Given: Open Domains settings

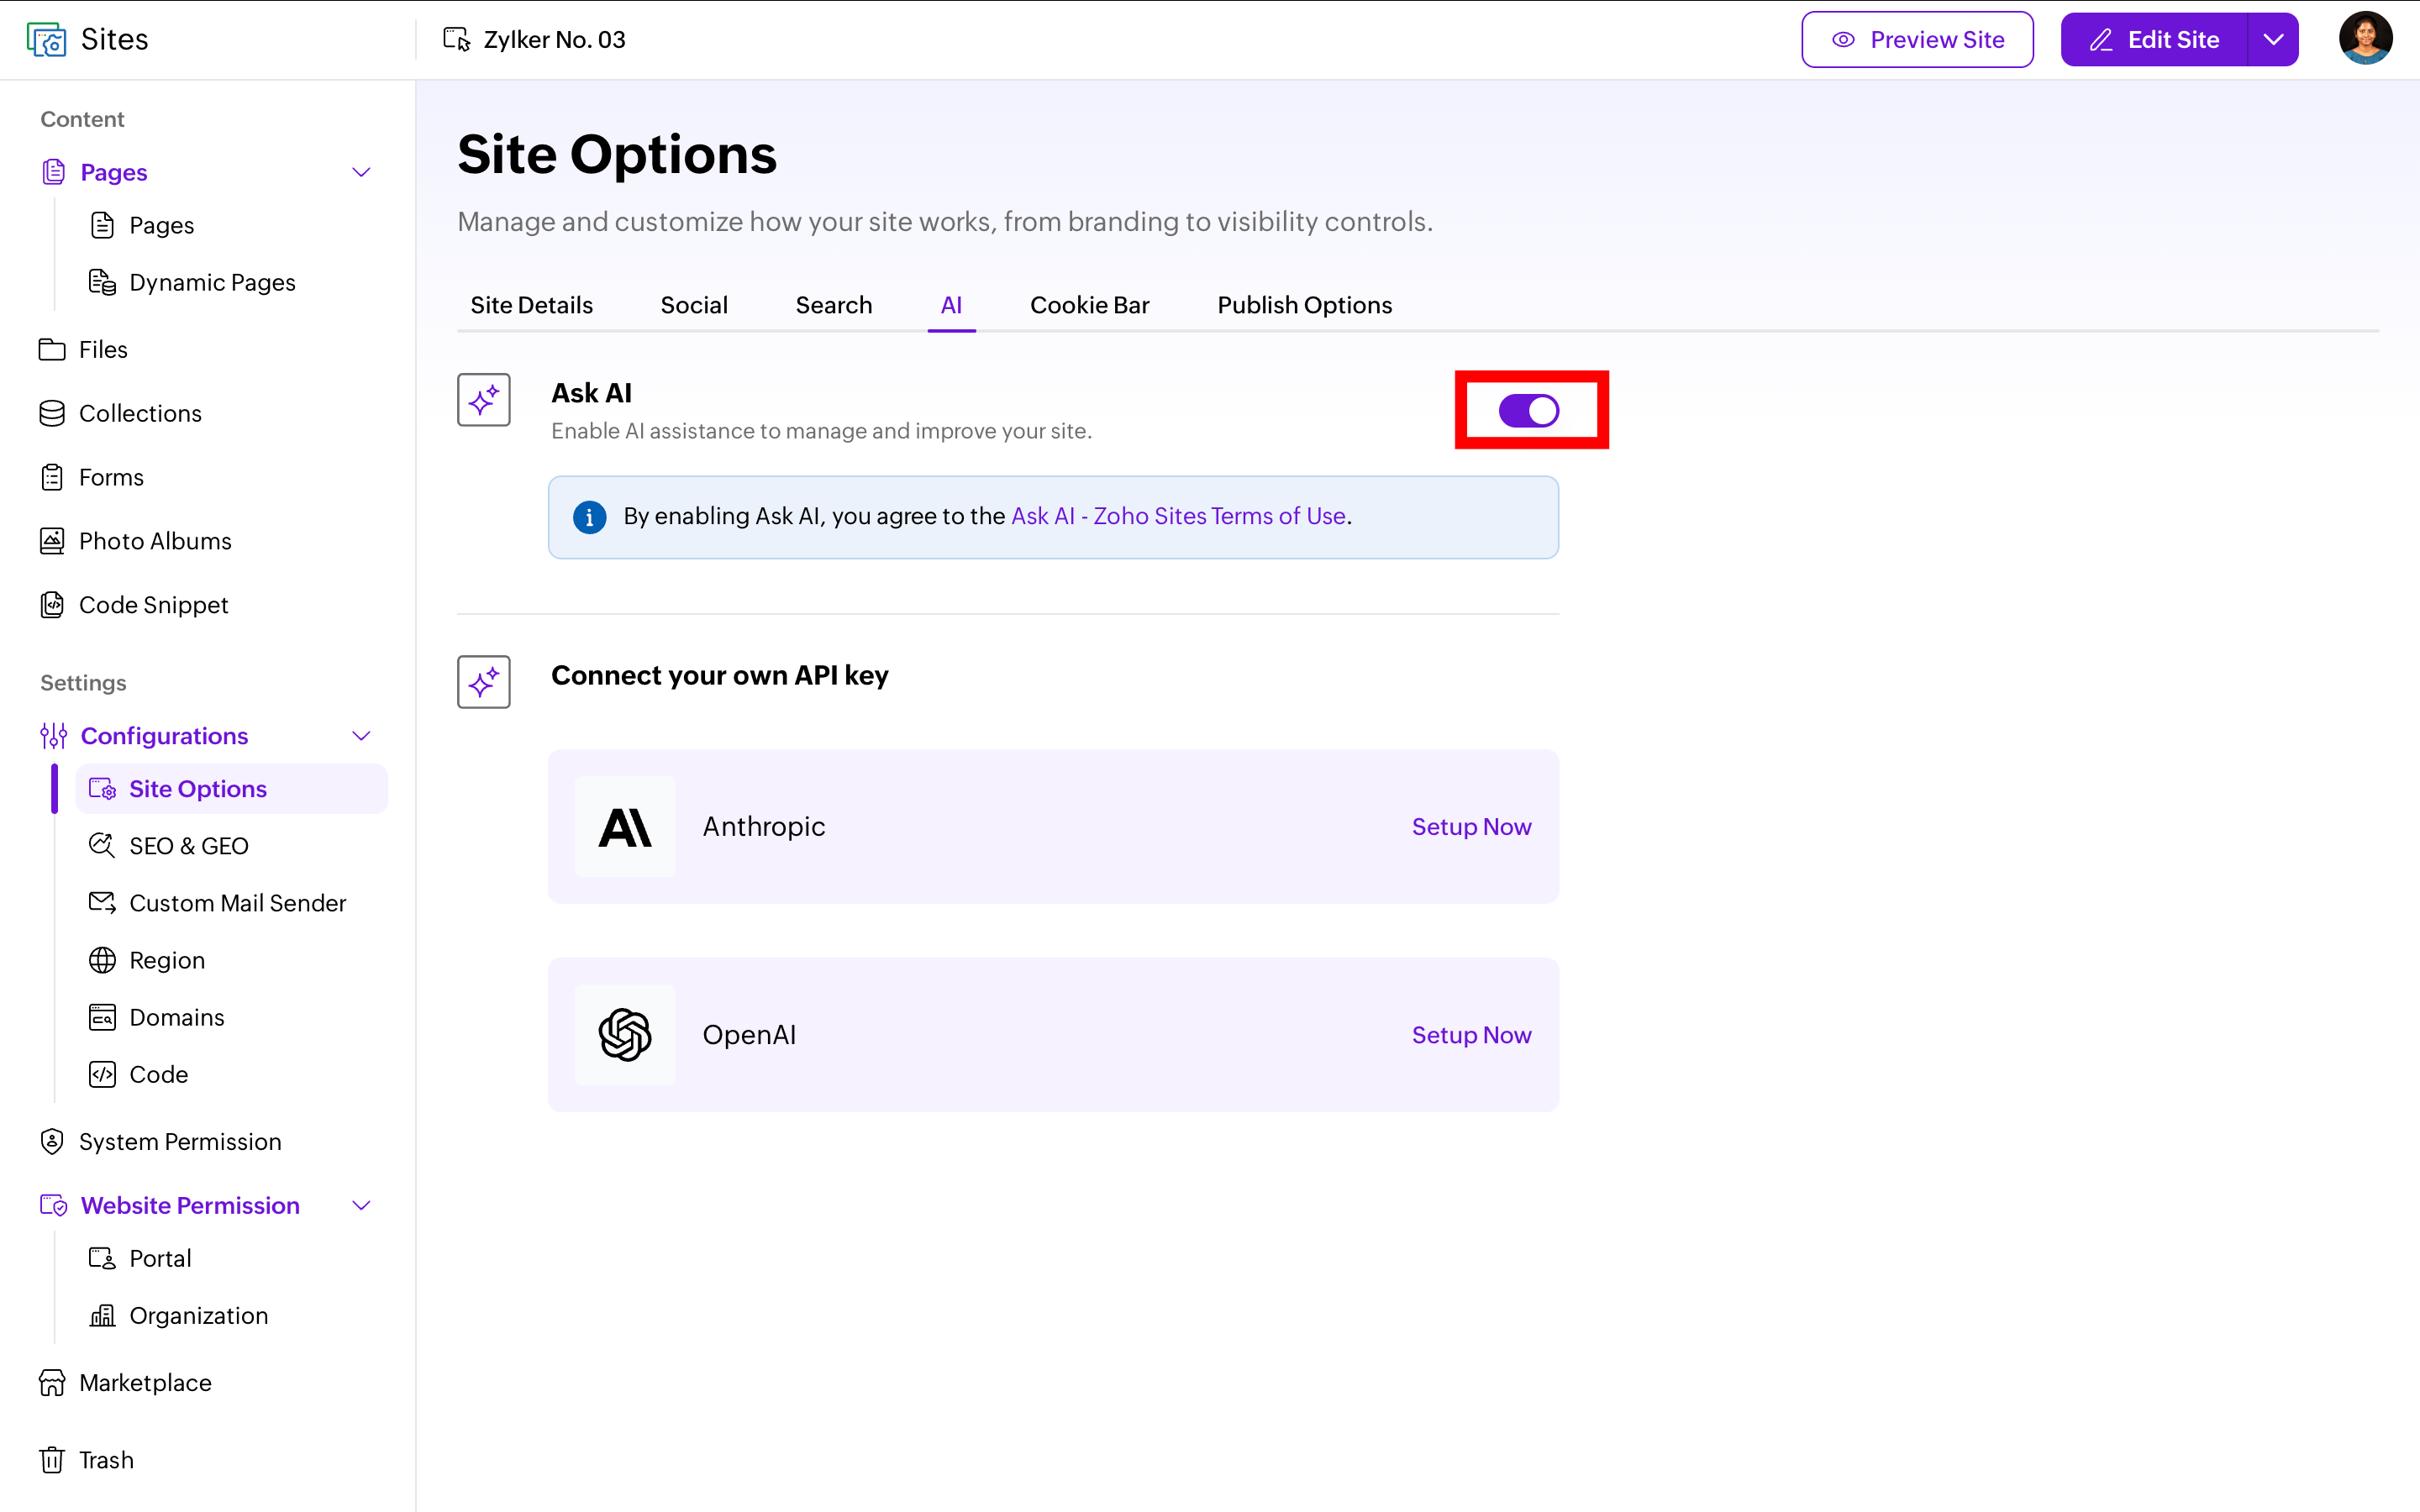Looking at the screenshot, I should click(156, 1017).
